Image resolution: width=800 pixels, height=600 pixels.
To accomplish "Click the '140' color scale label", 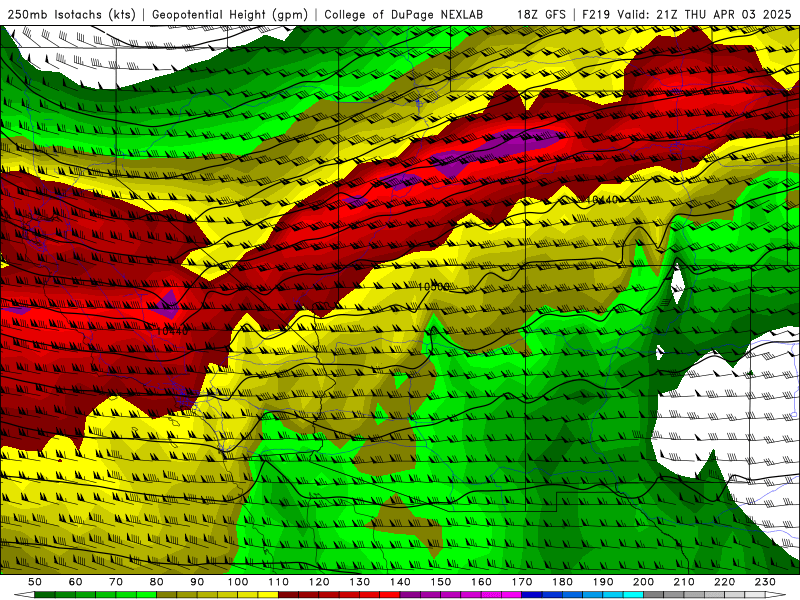I will tap(400, 582).
